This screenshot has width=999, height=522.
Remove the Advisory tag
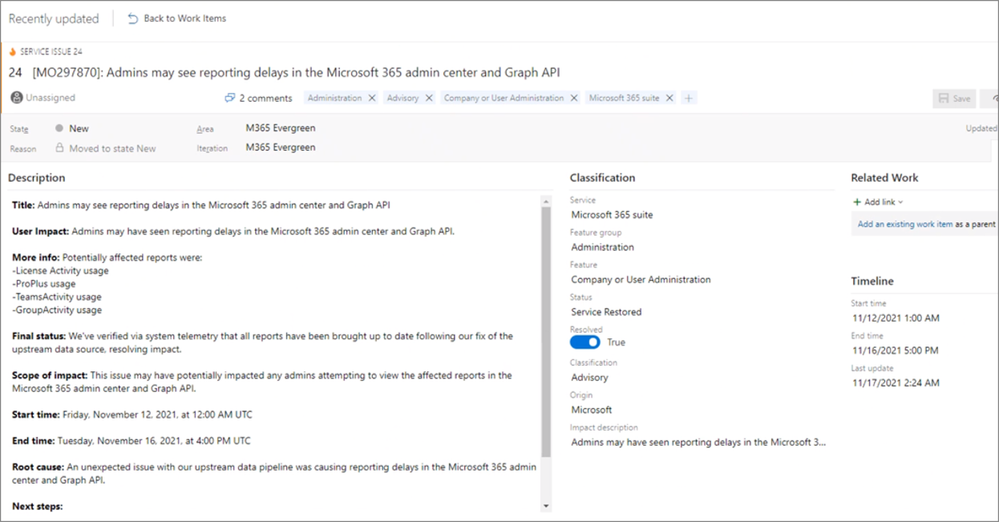coord(429,98)
